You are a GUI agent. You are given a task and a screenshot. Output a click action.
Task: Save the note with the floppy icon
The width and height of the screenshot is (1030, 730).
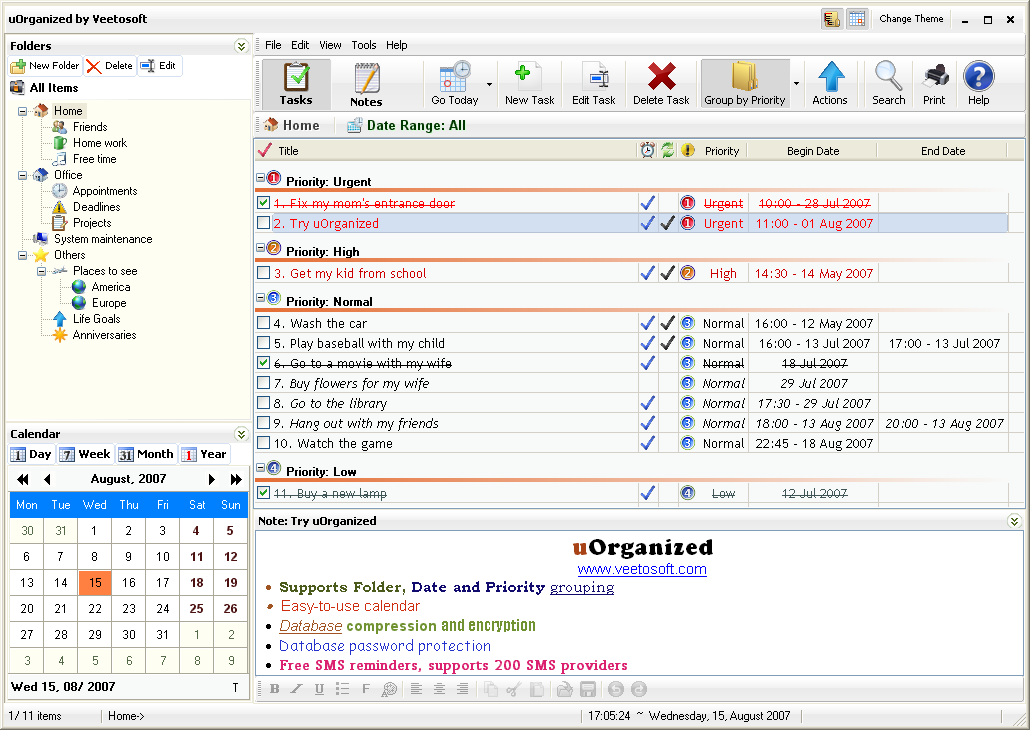588,689
